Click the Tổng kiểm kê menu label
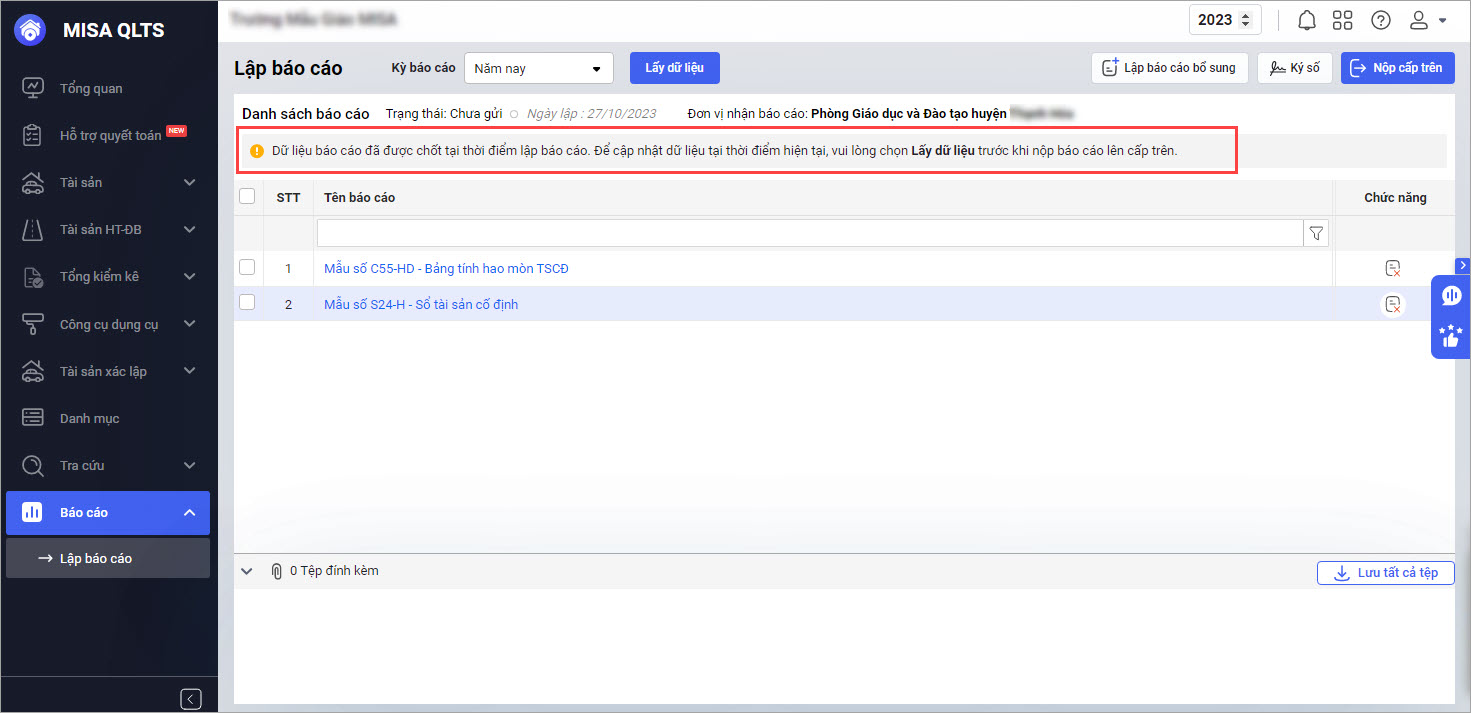Viewport: 1471px width, 713px height. [99, 276]
